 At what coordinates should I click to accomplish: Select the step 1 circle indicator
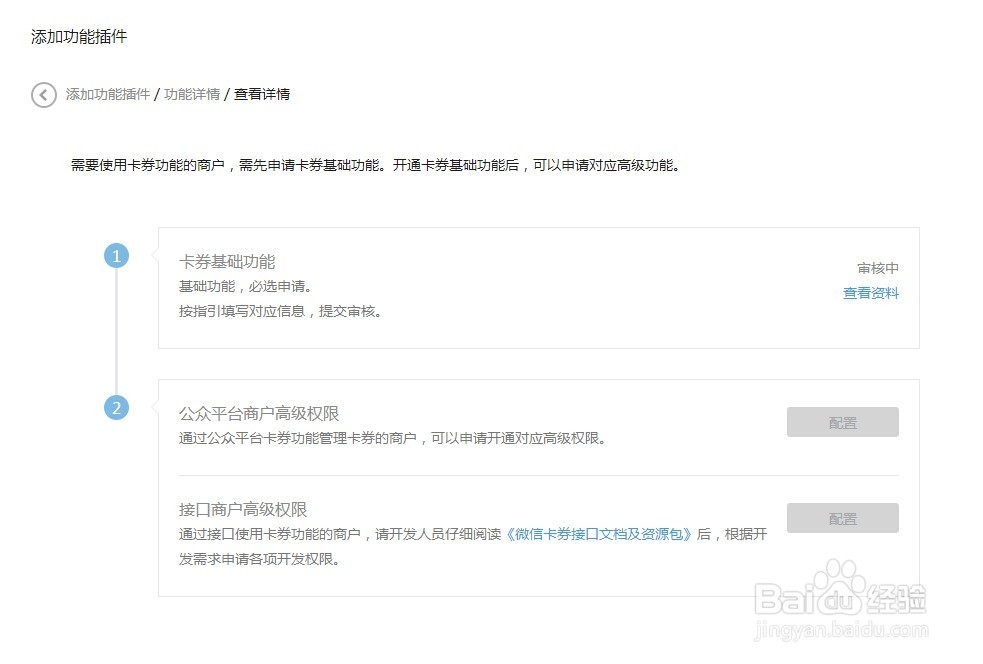point(118,255)
